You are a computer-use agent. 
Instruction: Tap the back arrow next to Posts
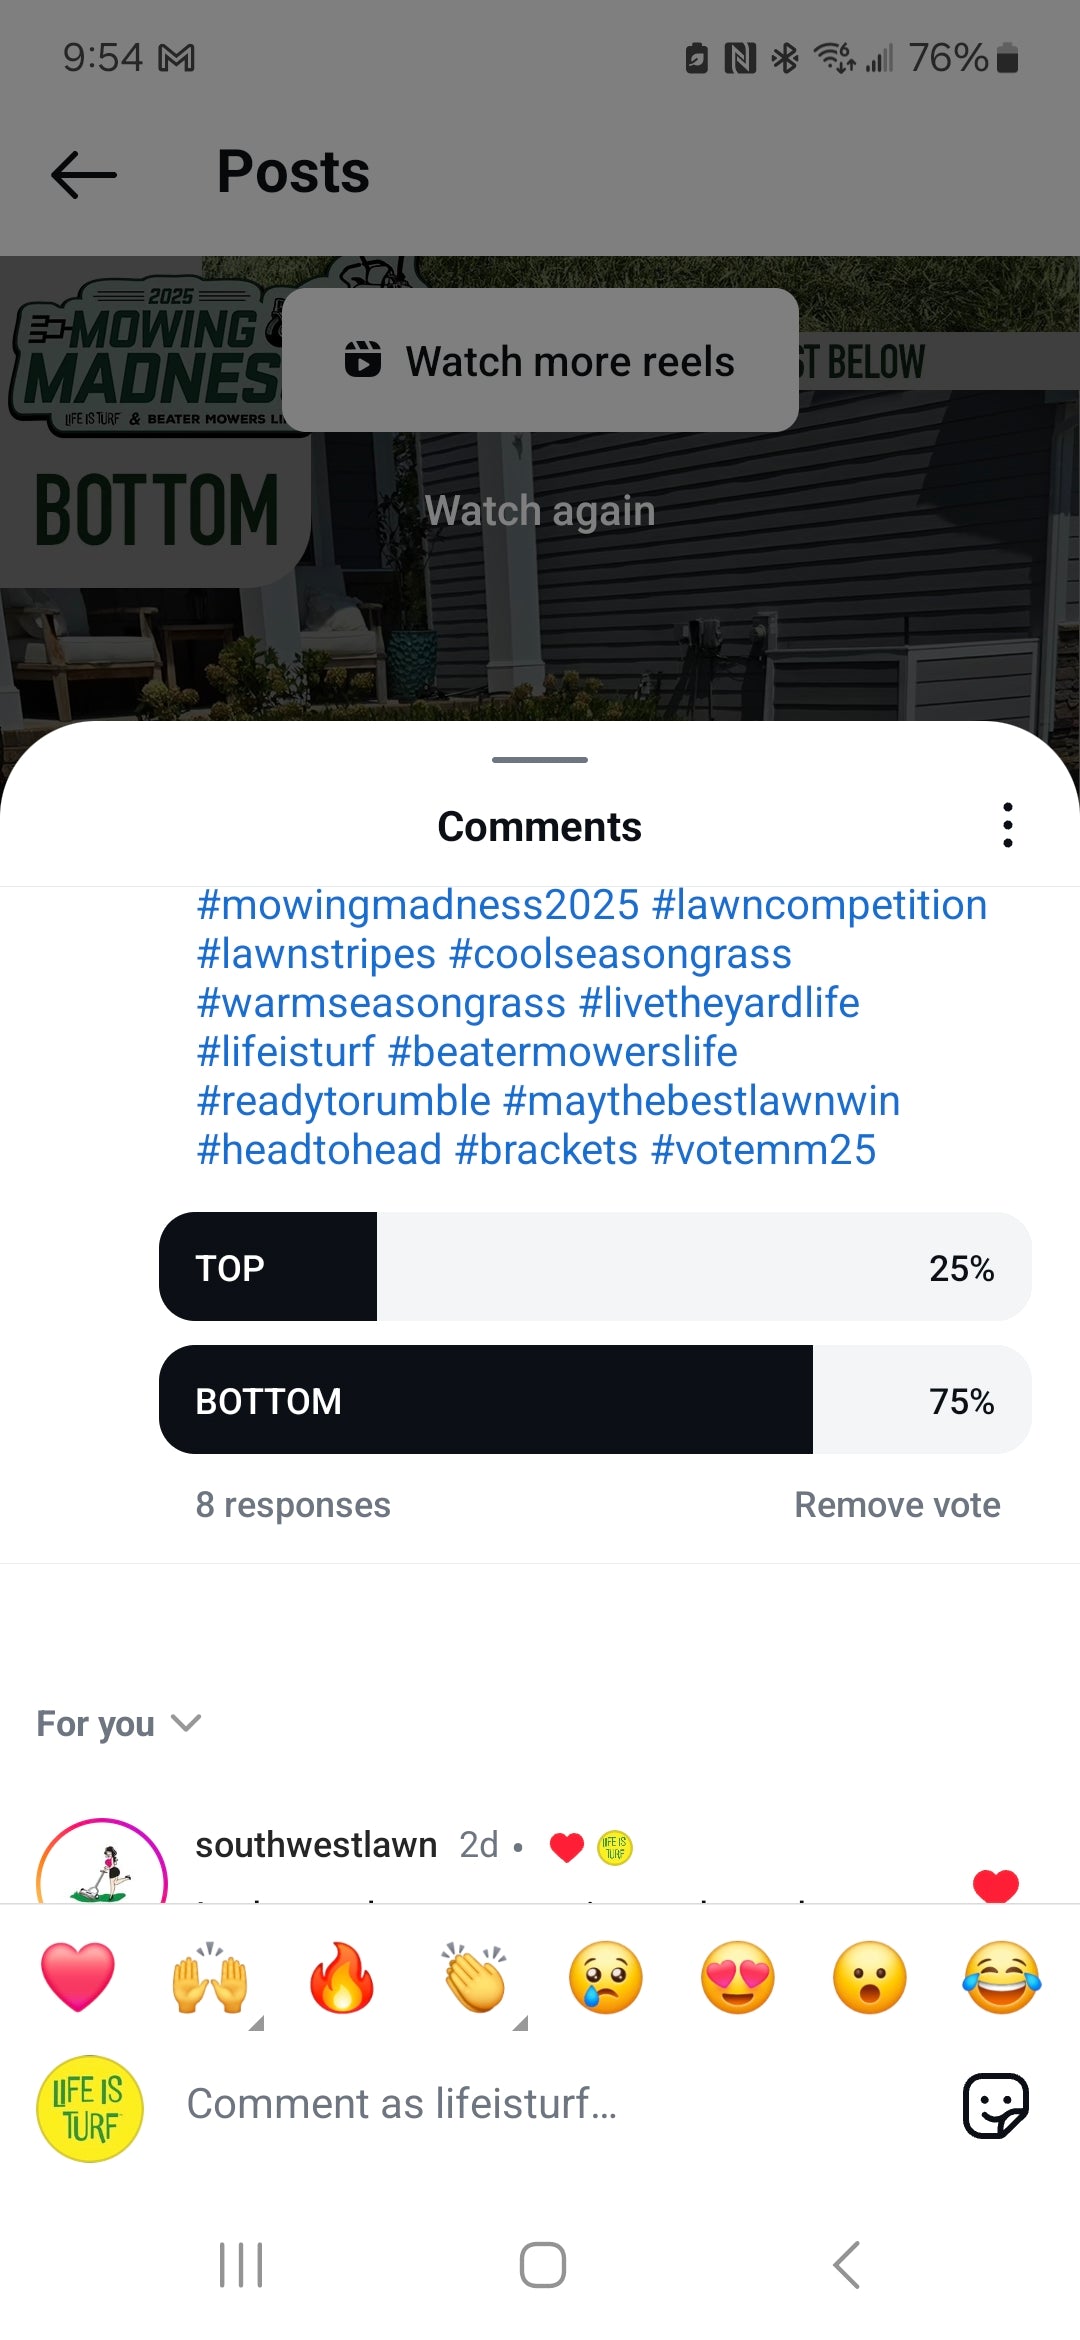tap(84, 174)
